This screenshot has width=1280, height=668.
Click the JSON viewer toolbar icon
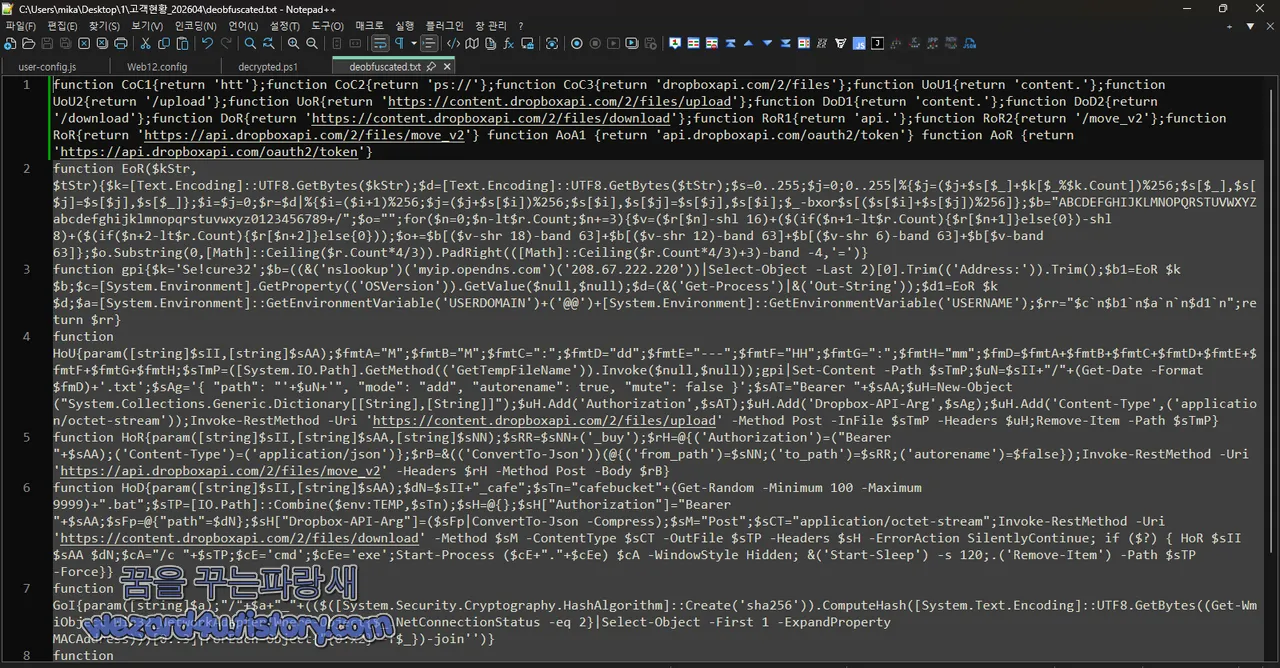click(969, 44)
